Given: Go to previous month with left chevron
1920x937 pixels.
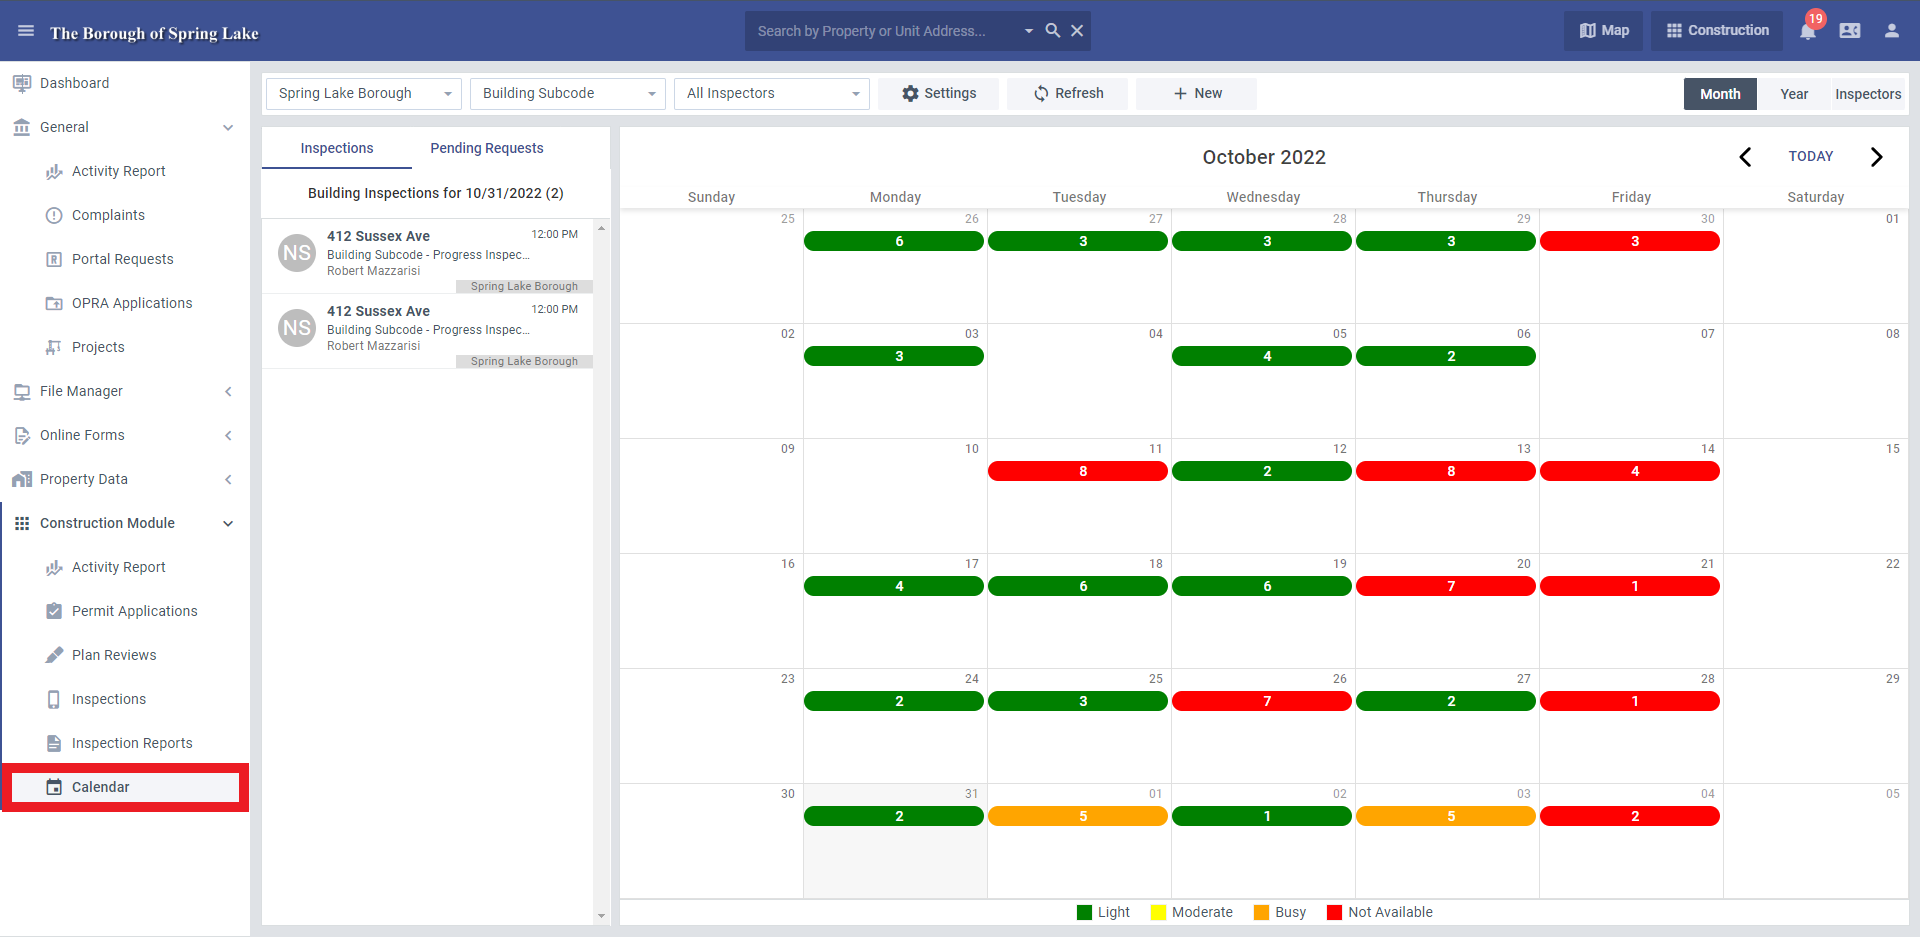Looking at the screenshot, I should point(1745,157).
